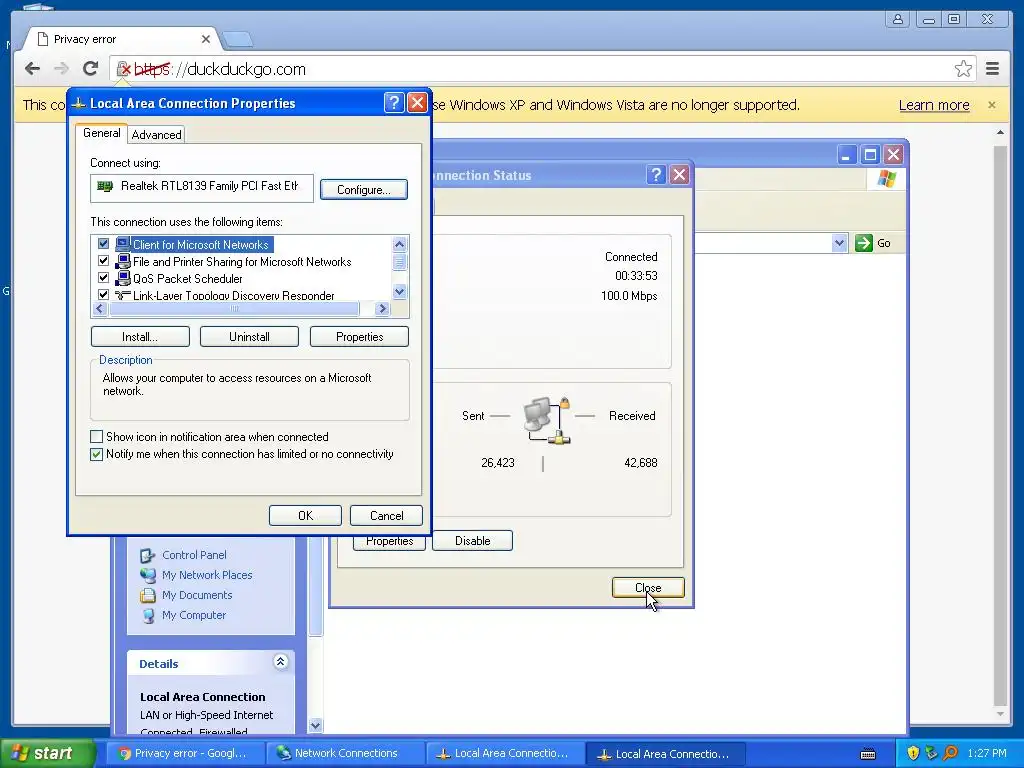Reload the duckduckgo.com page

90,69
